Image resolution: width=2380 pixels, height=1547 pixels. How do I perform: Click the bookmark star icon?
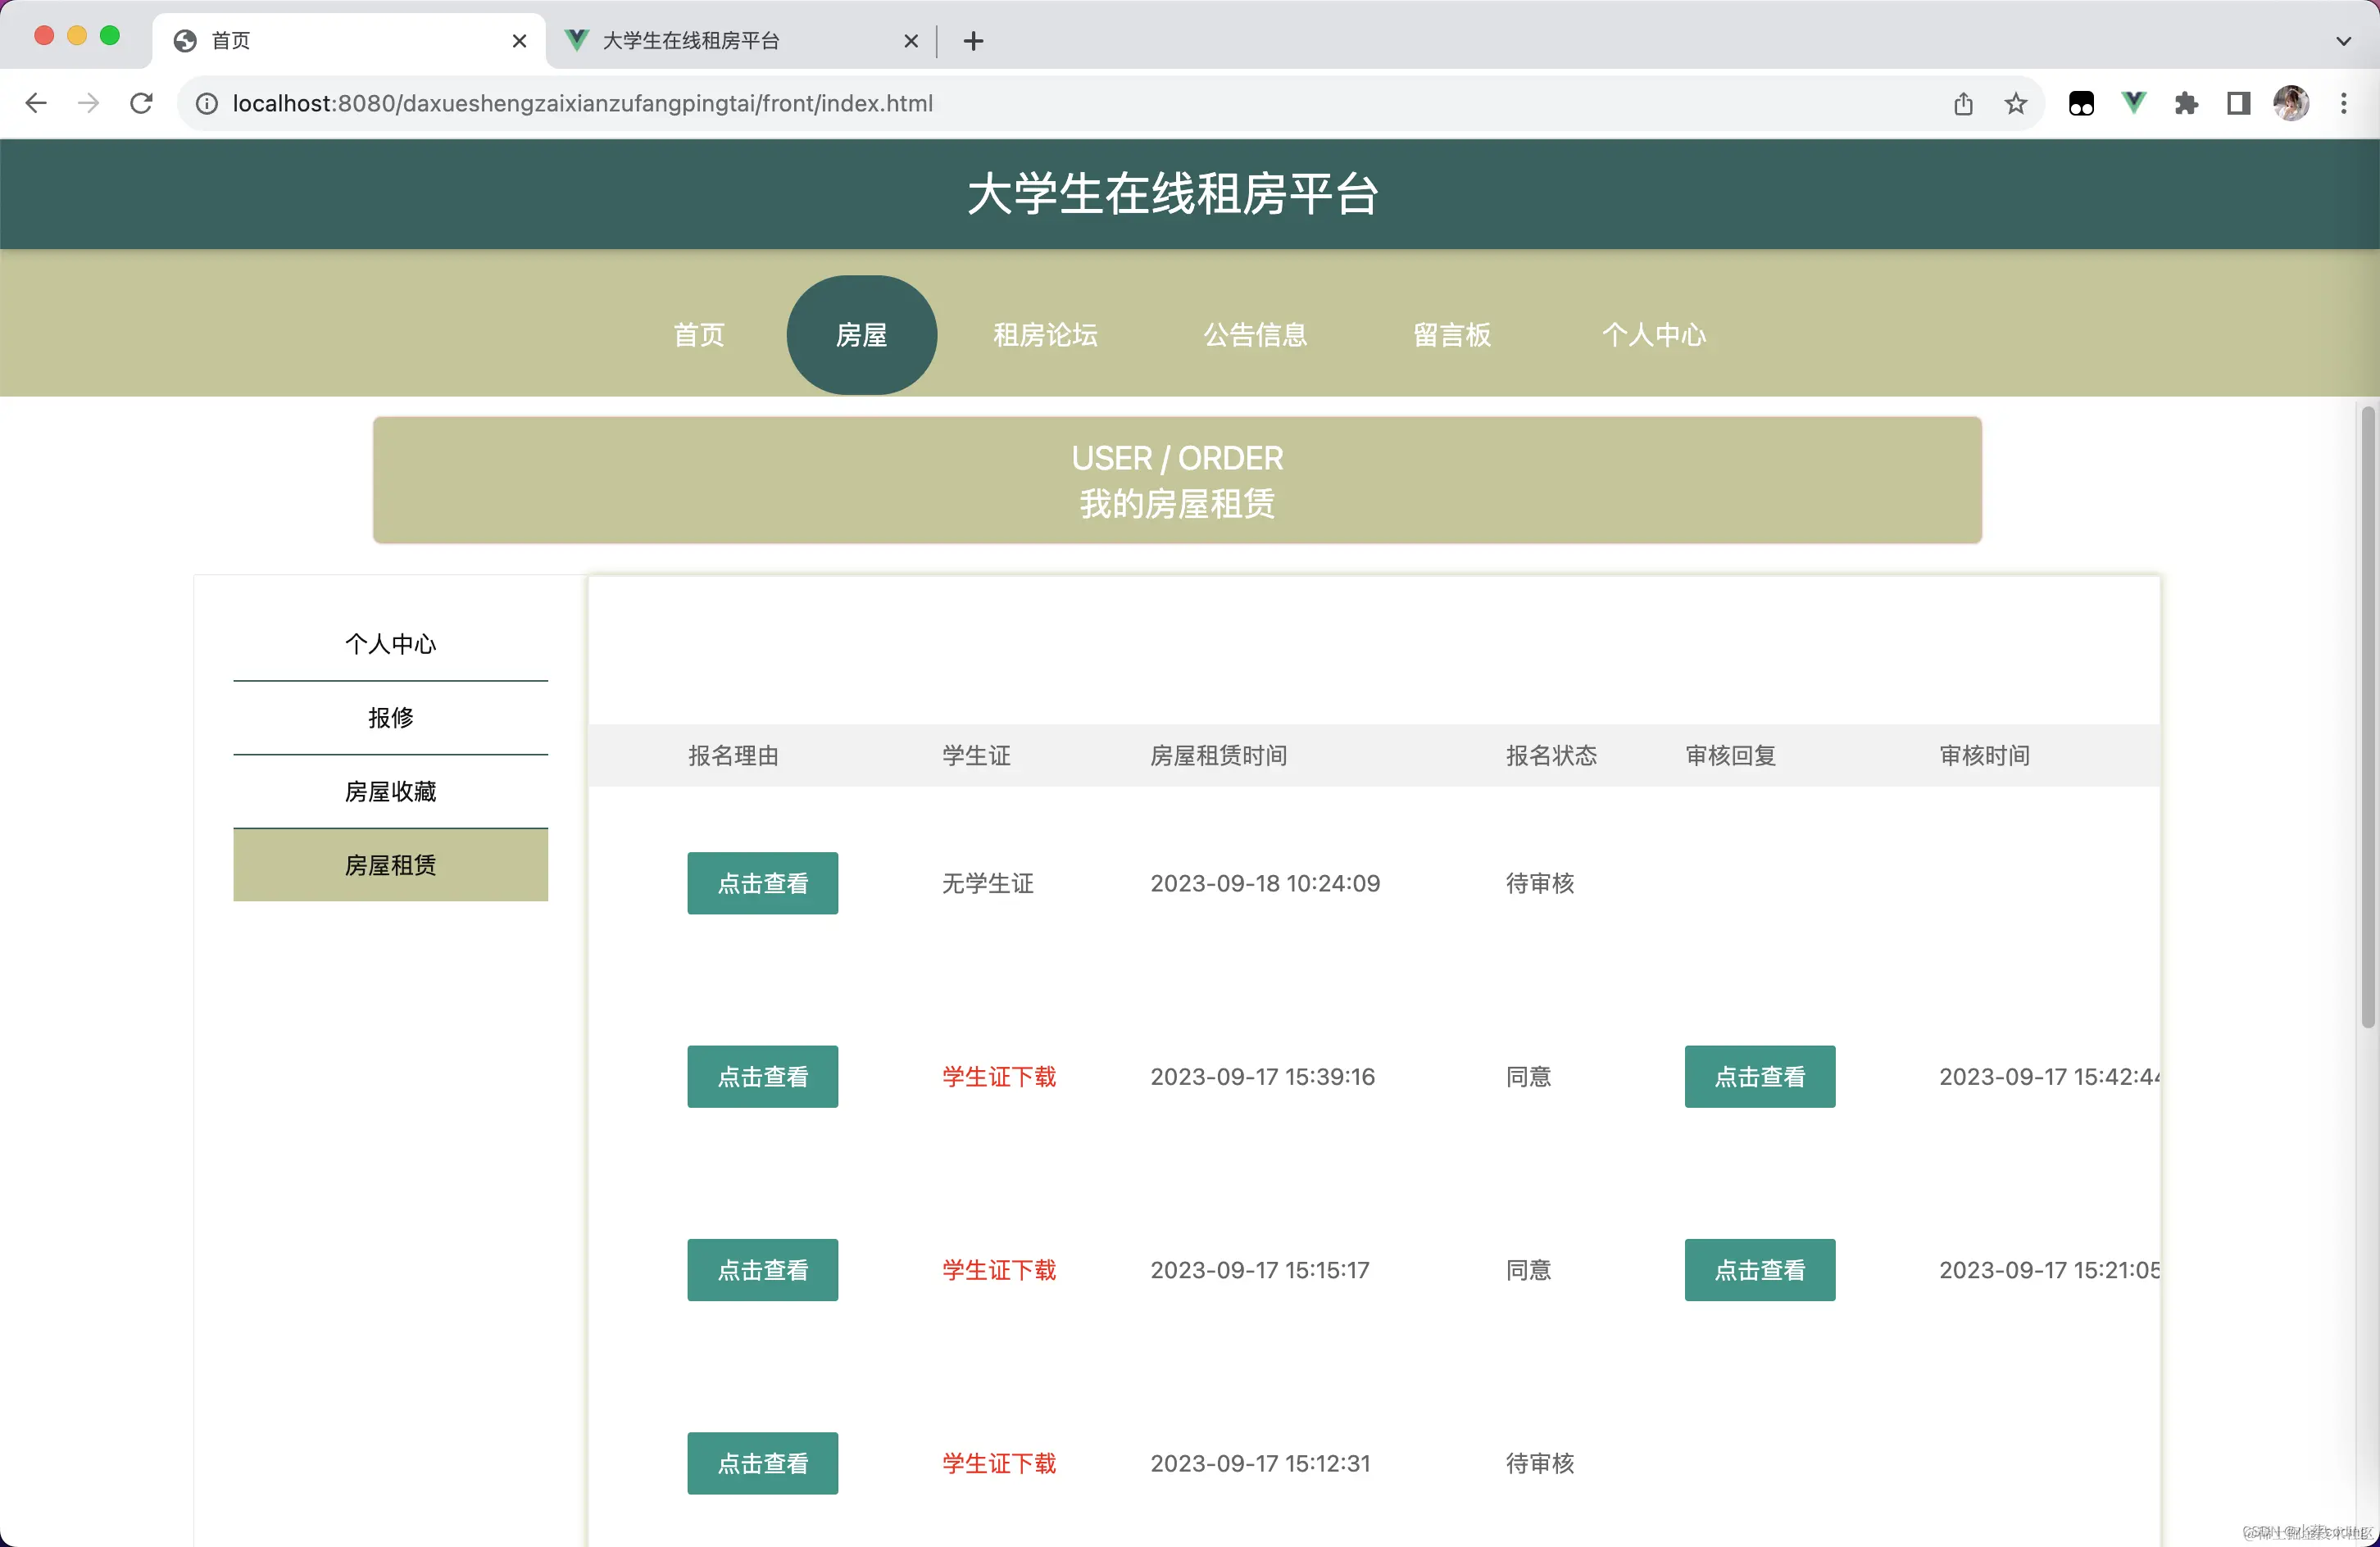pos(2016,103)
